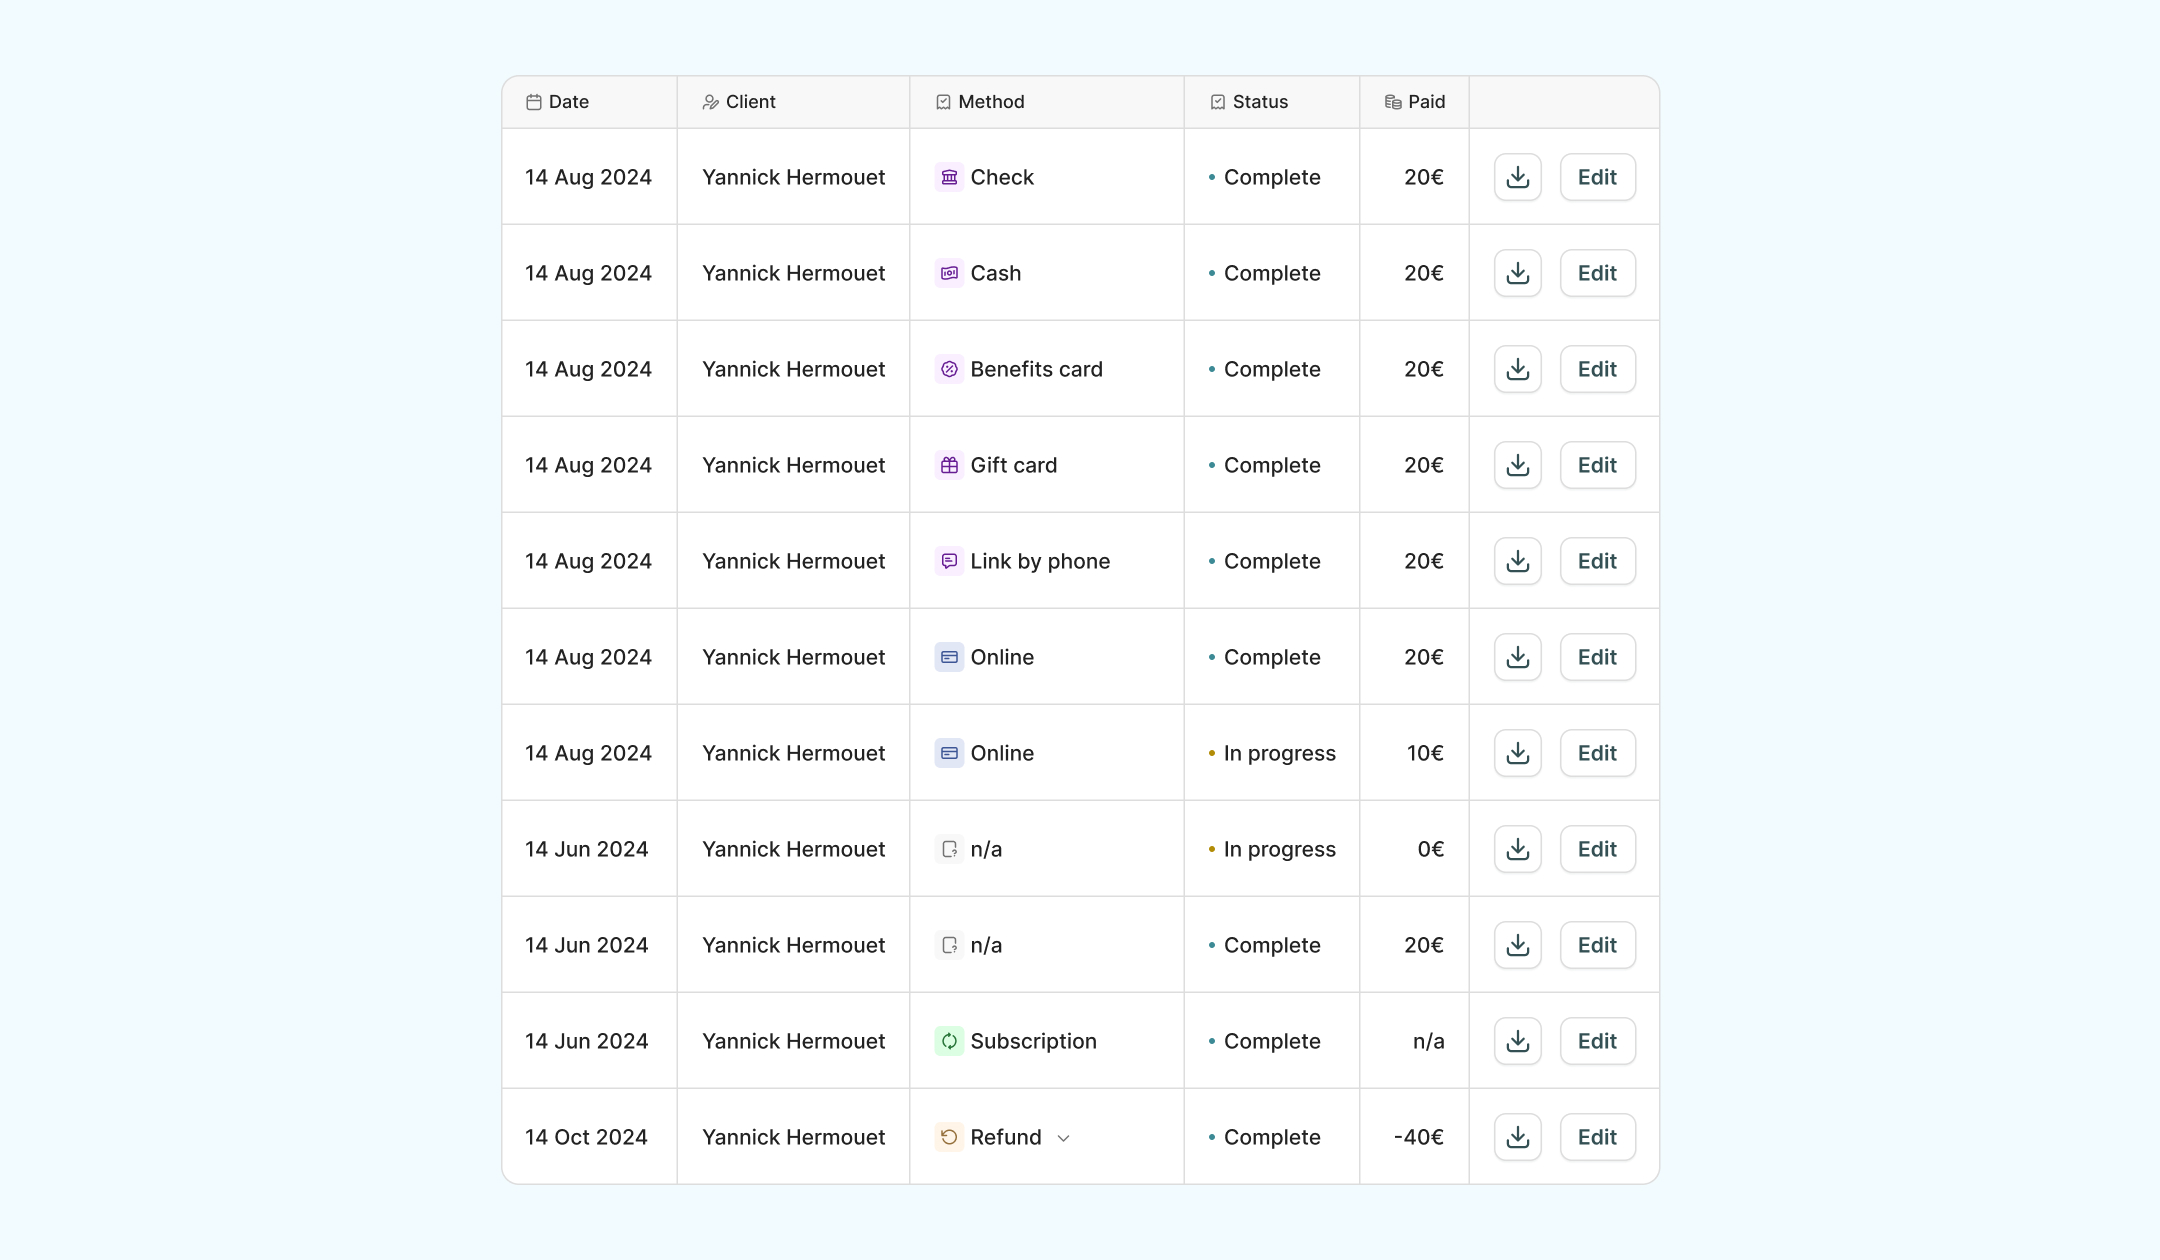Click the Method column header
Screen dimensions: 2160x1260
[x=990, y=102]
